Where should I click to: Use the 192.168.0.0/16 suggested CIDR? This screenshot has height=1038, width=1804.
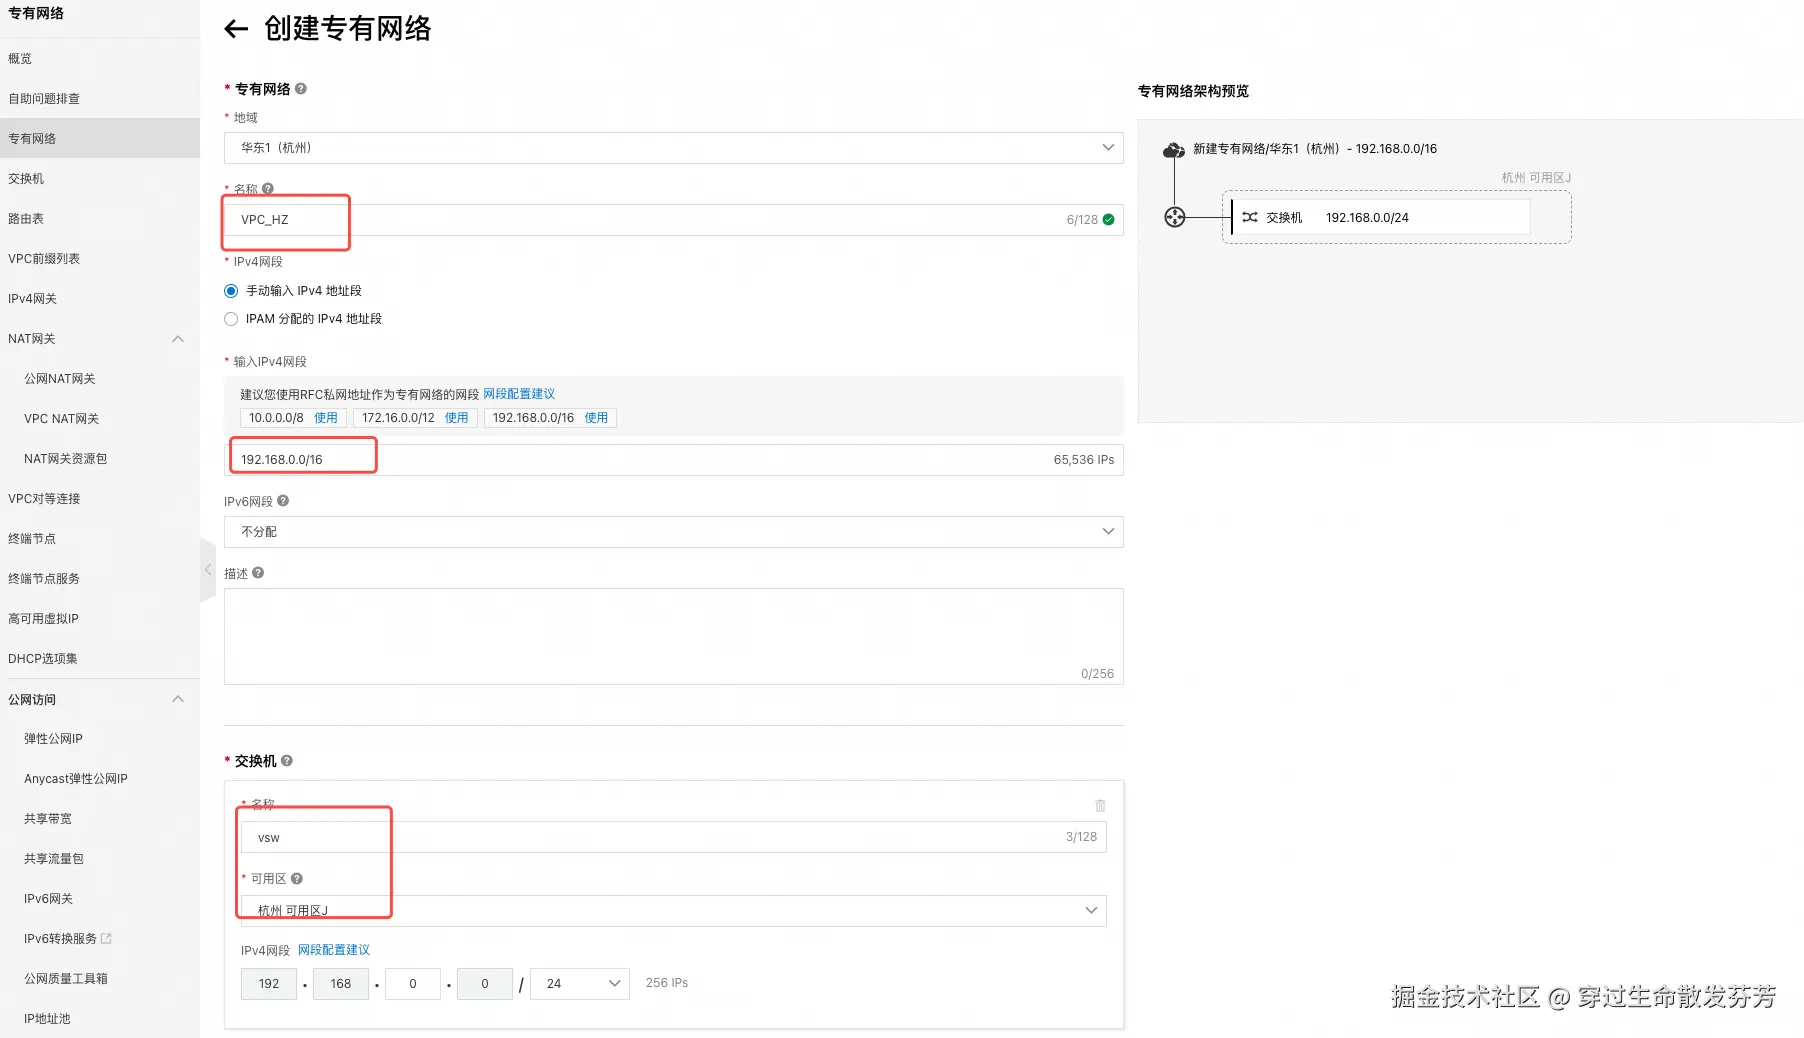point(596,418)
